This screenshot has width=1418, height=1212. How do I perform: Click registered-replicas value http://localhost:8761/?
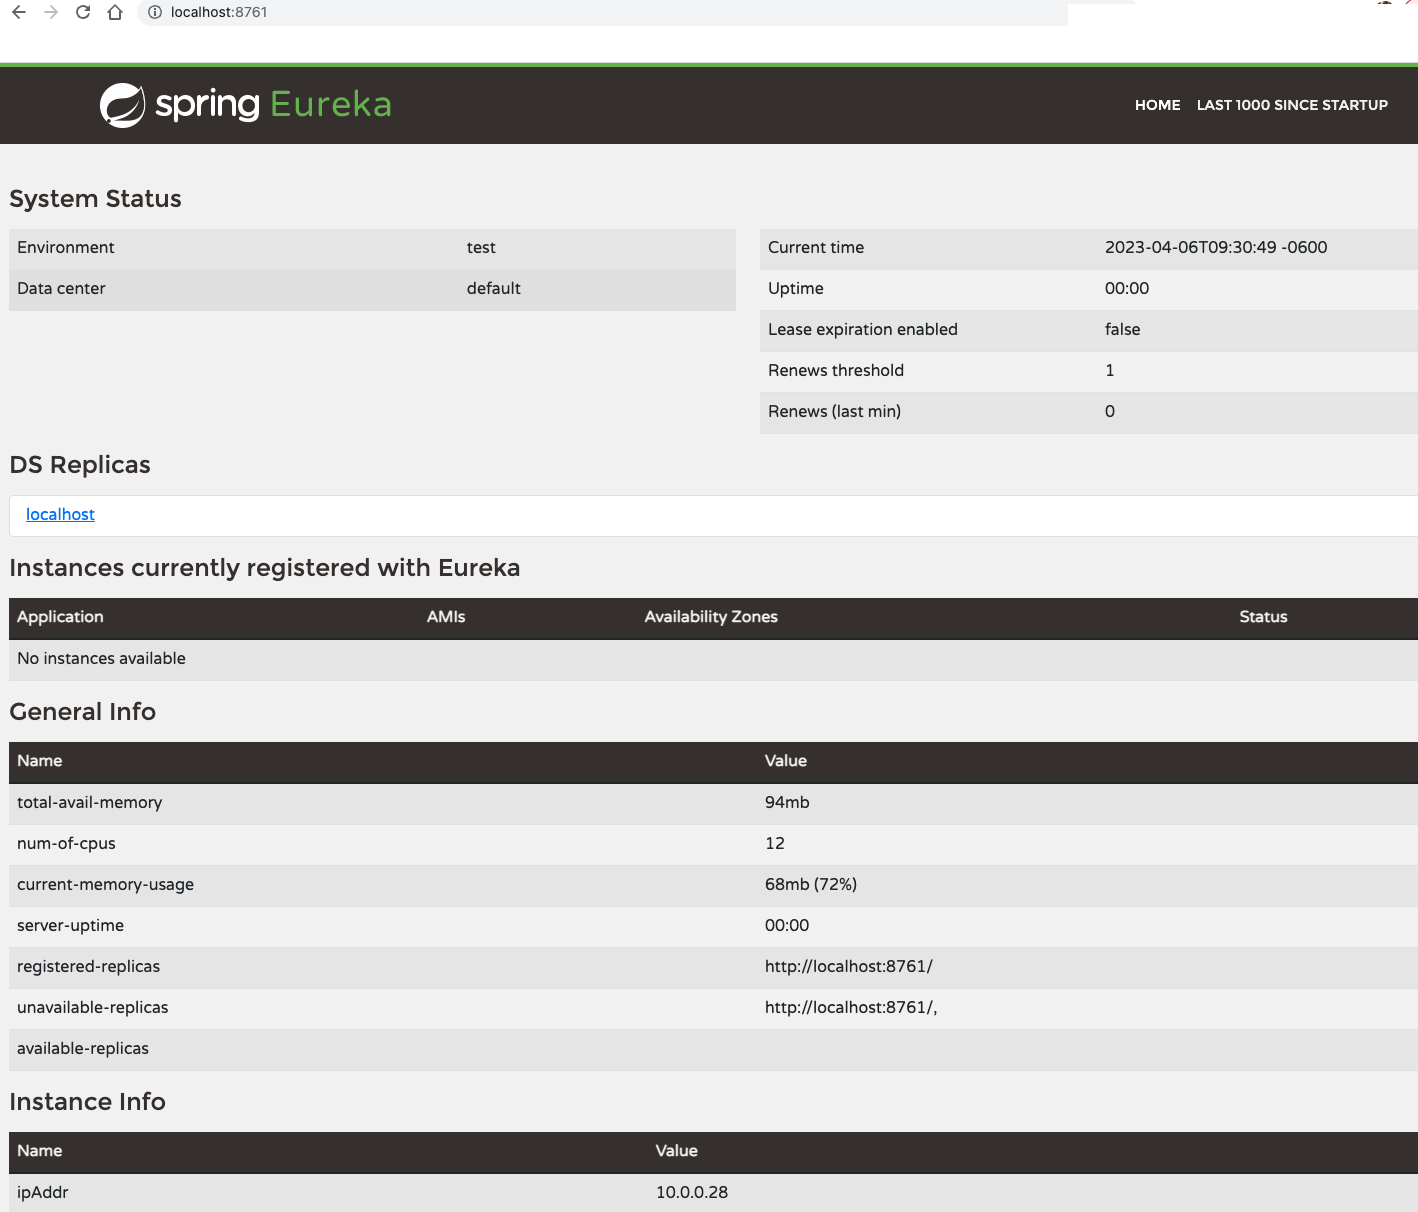[x=849, y=967]
